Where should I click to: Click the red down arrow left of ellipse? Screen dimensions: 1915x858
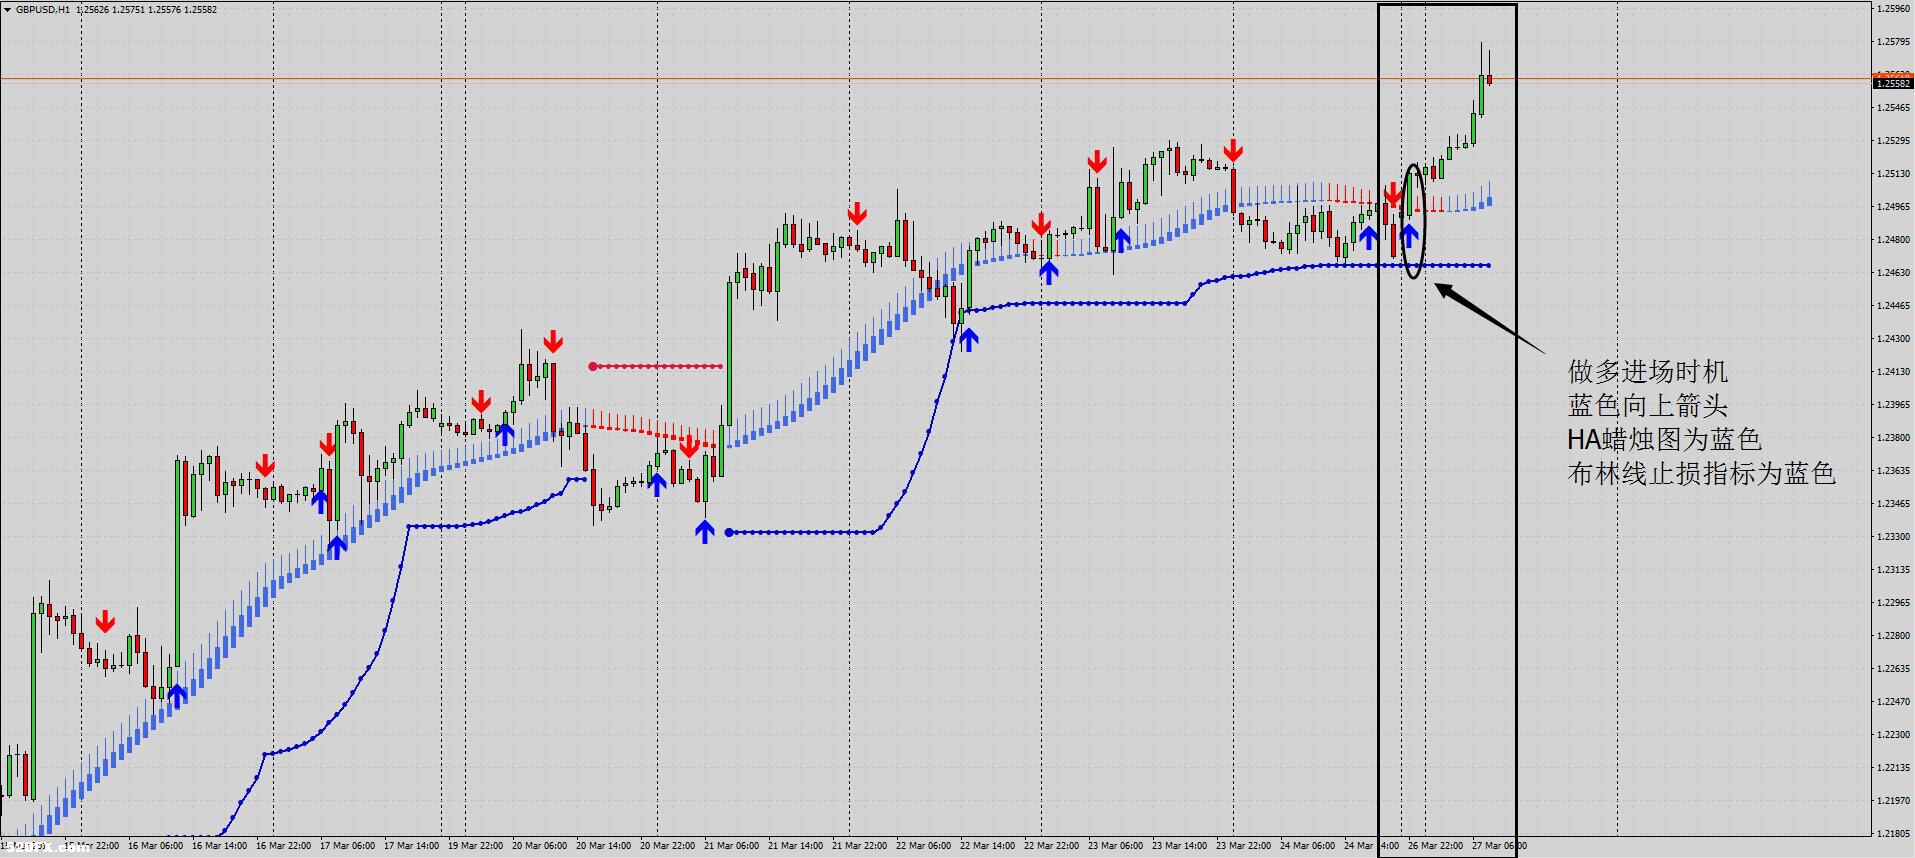click(1393, 195)
